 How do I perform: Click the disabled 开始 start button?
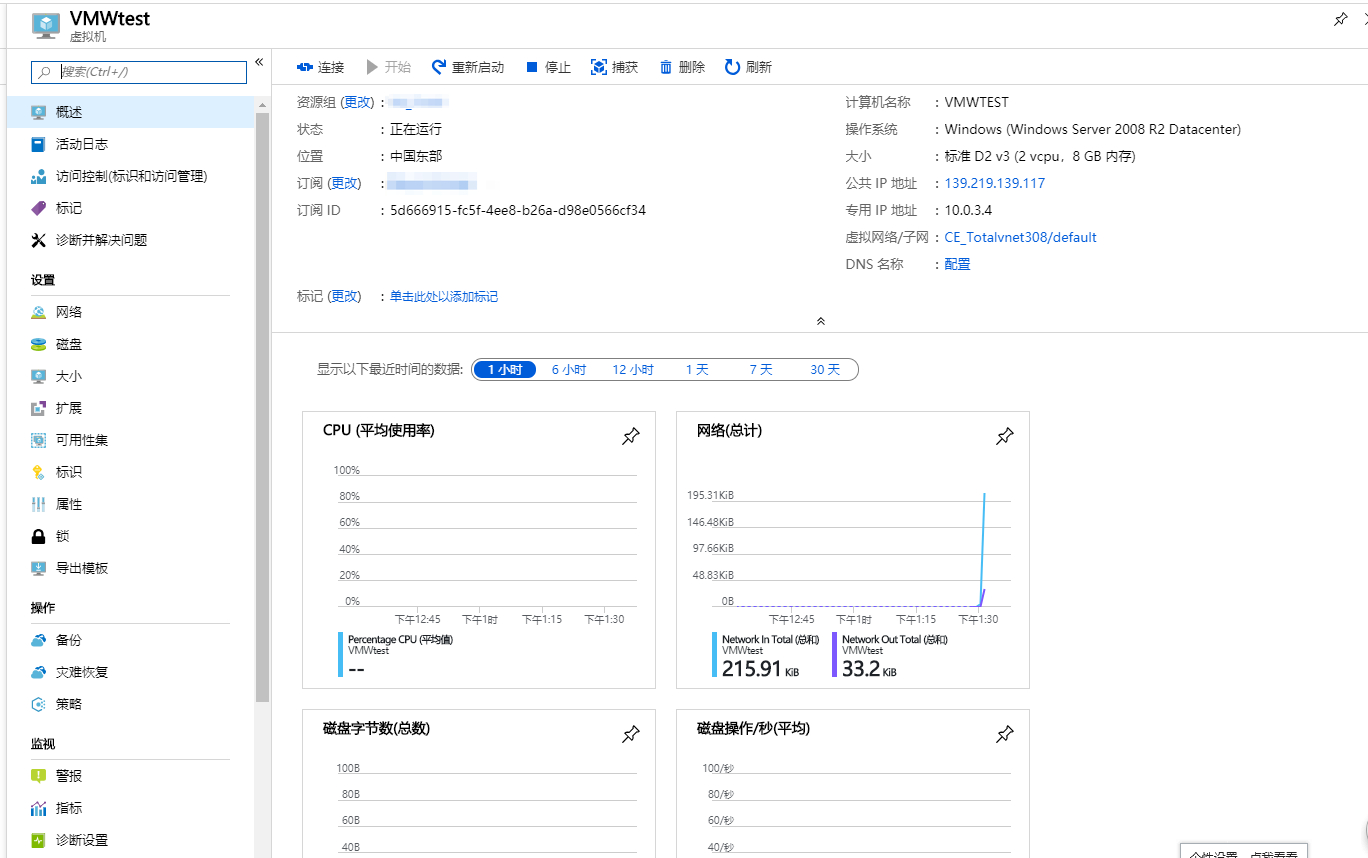coord(389,67)
